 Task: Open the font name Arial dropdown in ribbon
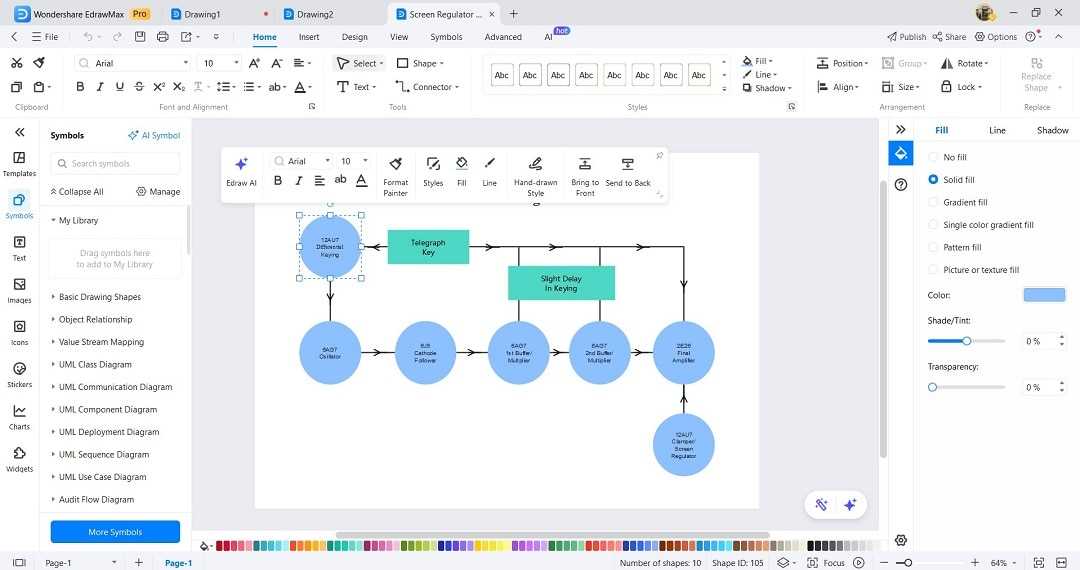point(132,63)
